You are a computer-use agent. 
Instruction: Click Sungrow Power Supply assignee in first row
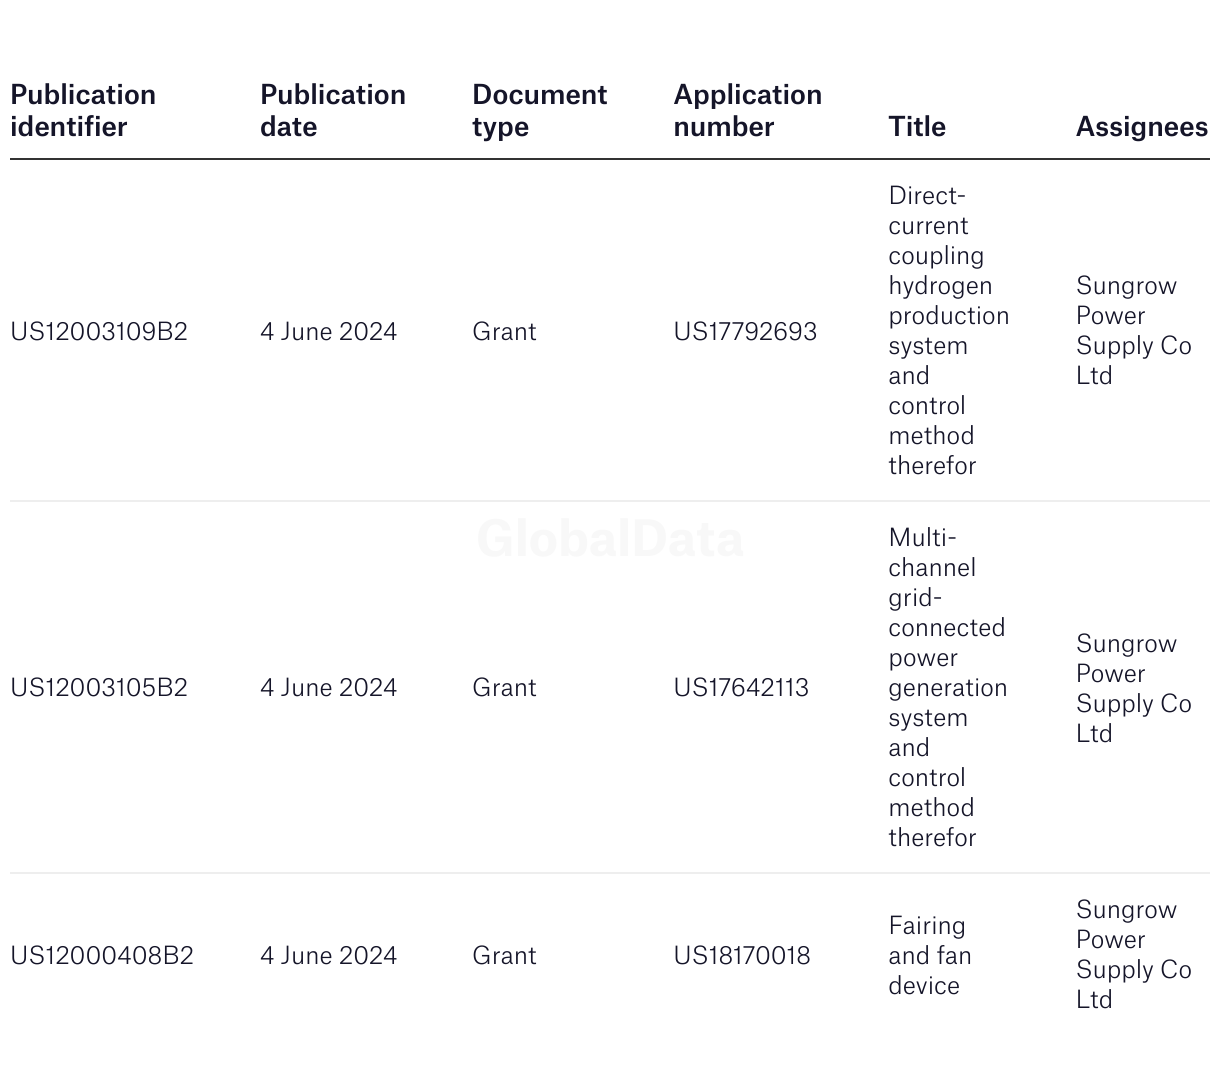[1134, 331]
